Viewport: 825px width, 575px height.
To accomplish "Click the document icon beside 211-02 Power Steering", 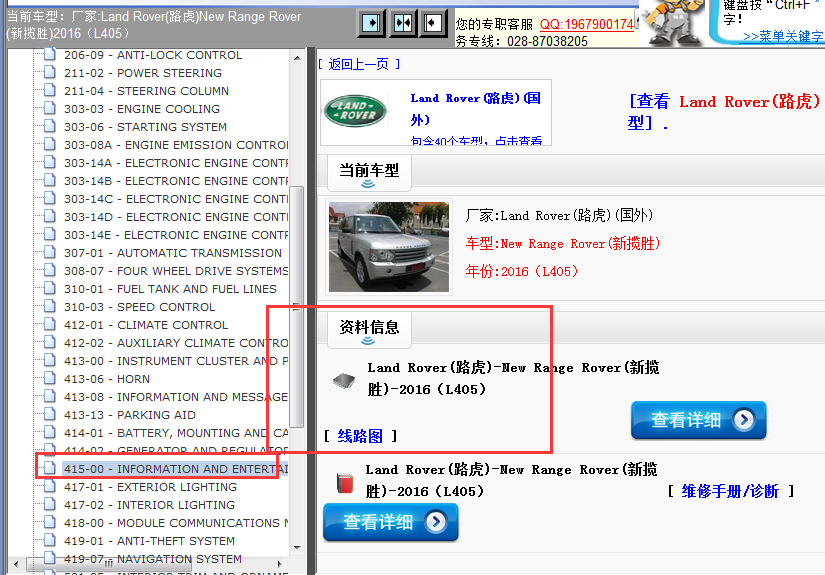I will pyautogui.click(x=50, y=73).
